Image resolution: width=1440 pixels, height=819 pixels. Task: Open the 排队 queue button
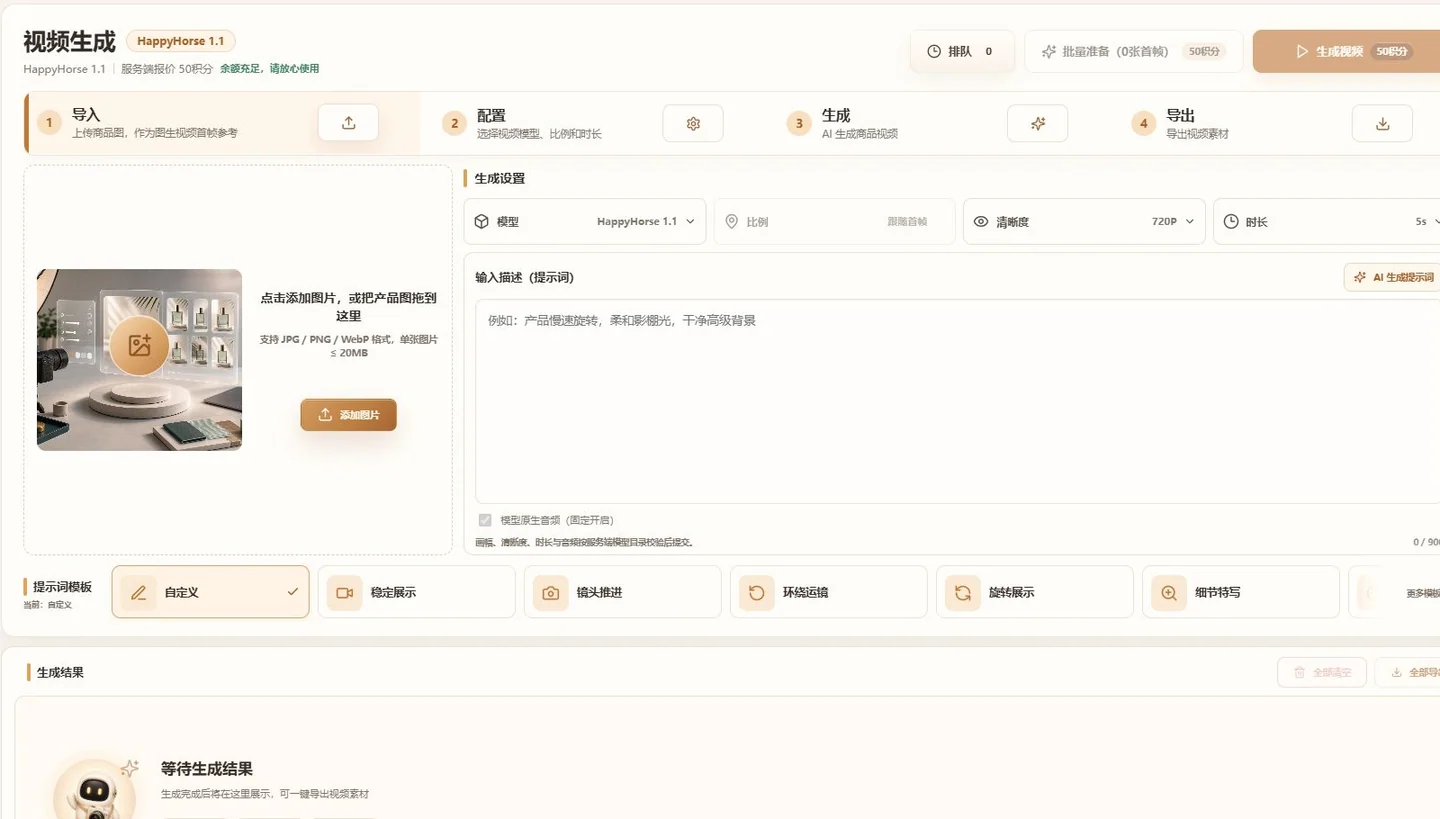(x=962, y=51)
